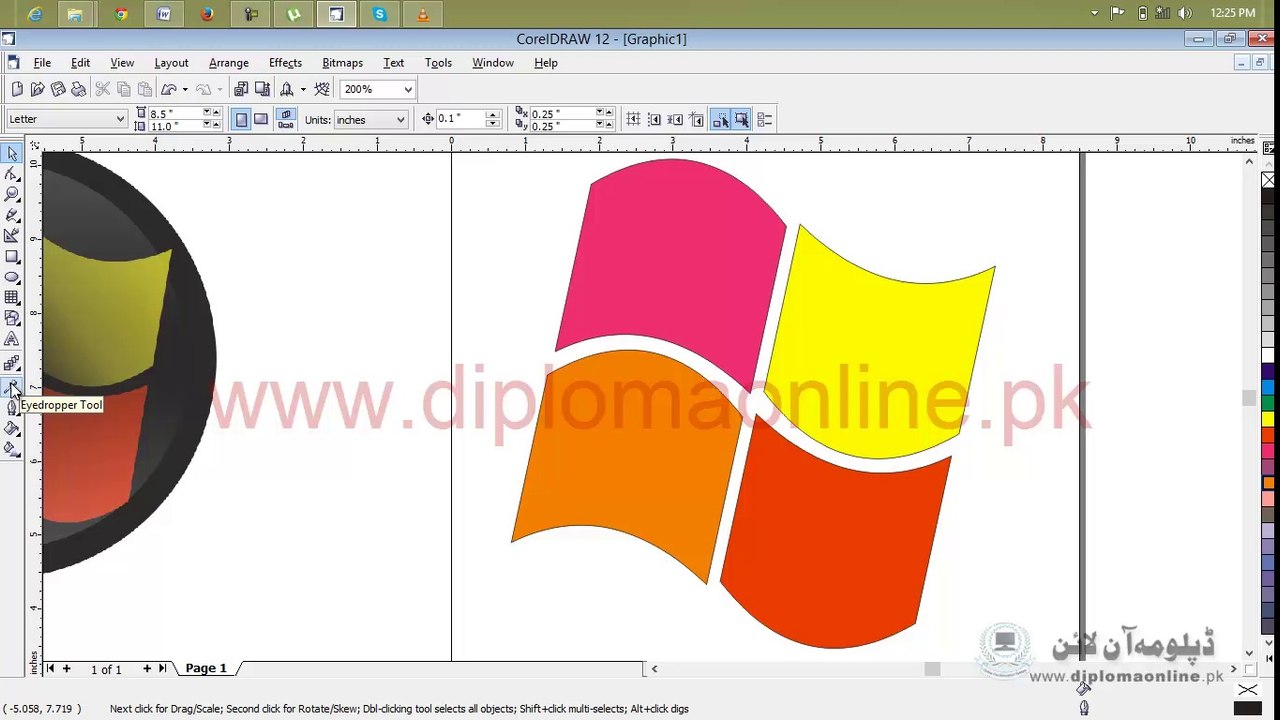
Task: Select the Zoom tool in the toolbox
Action: 12,194
